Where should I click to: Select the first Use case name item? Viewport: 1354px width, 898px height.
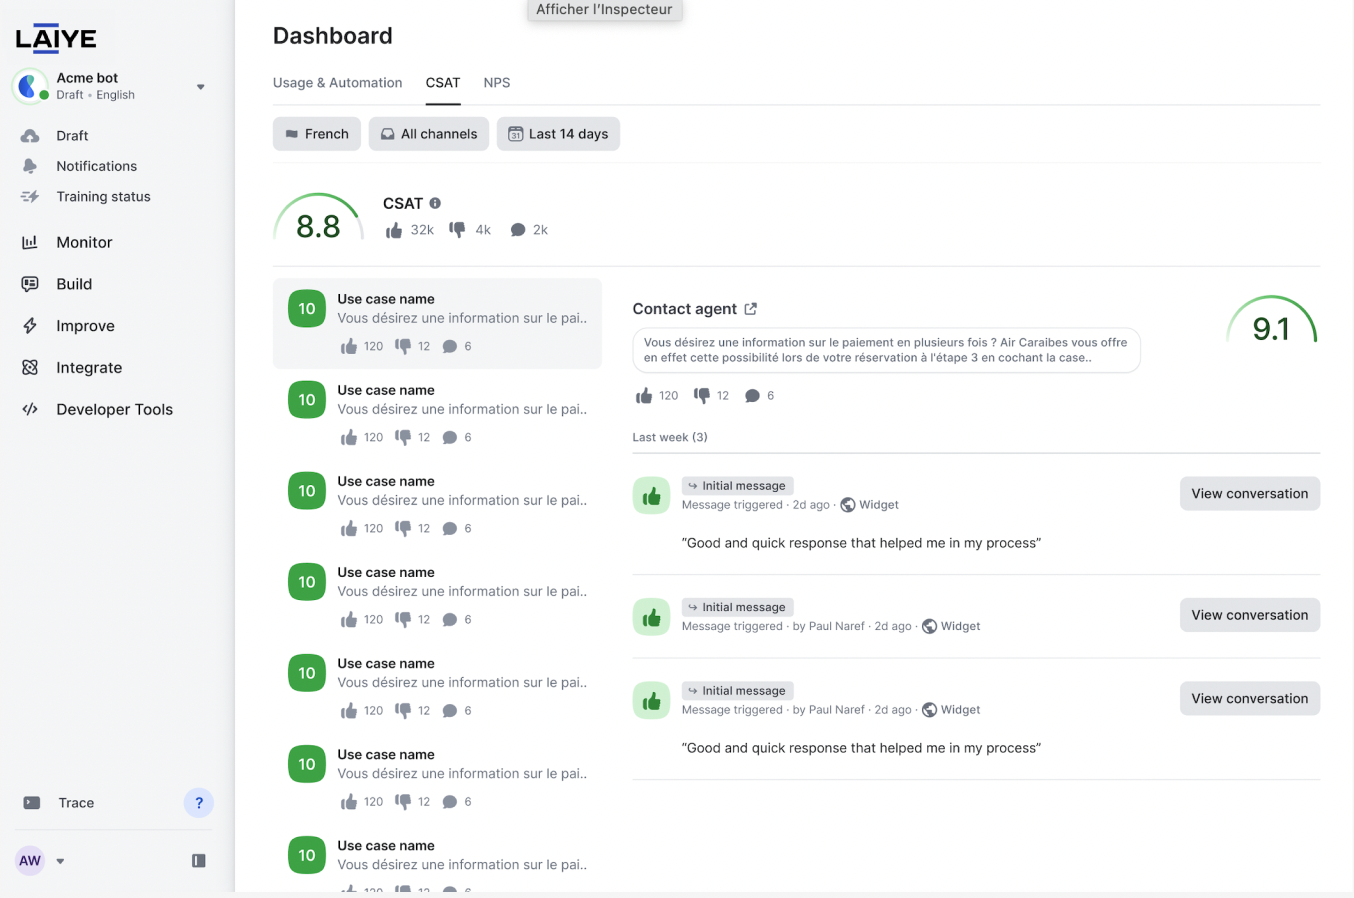click(x=437, y=323)
